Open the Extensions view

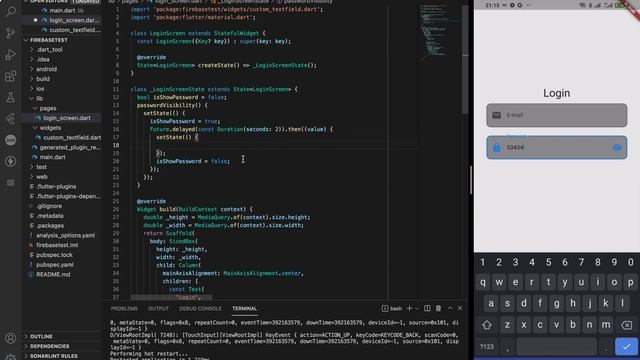[x=11, y=76]
